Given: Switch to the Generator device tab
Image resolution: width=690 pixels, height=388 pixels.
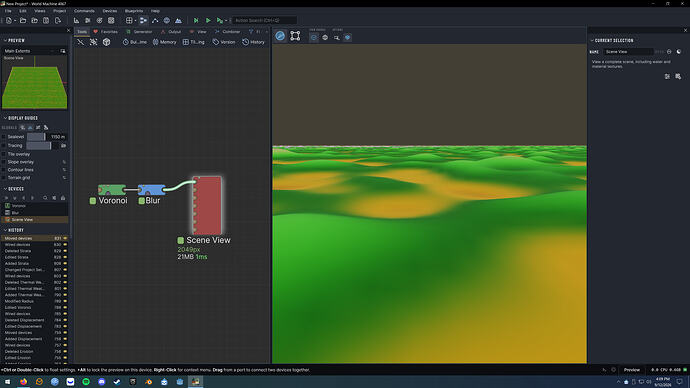Looking at the screenshot, I should click(139, 32).
